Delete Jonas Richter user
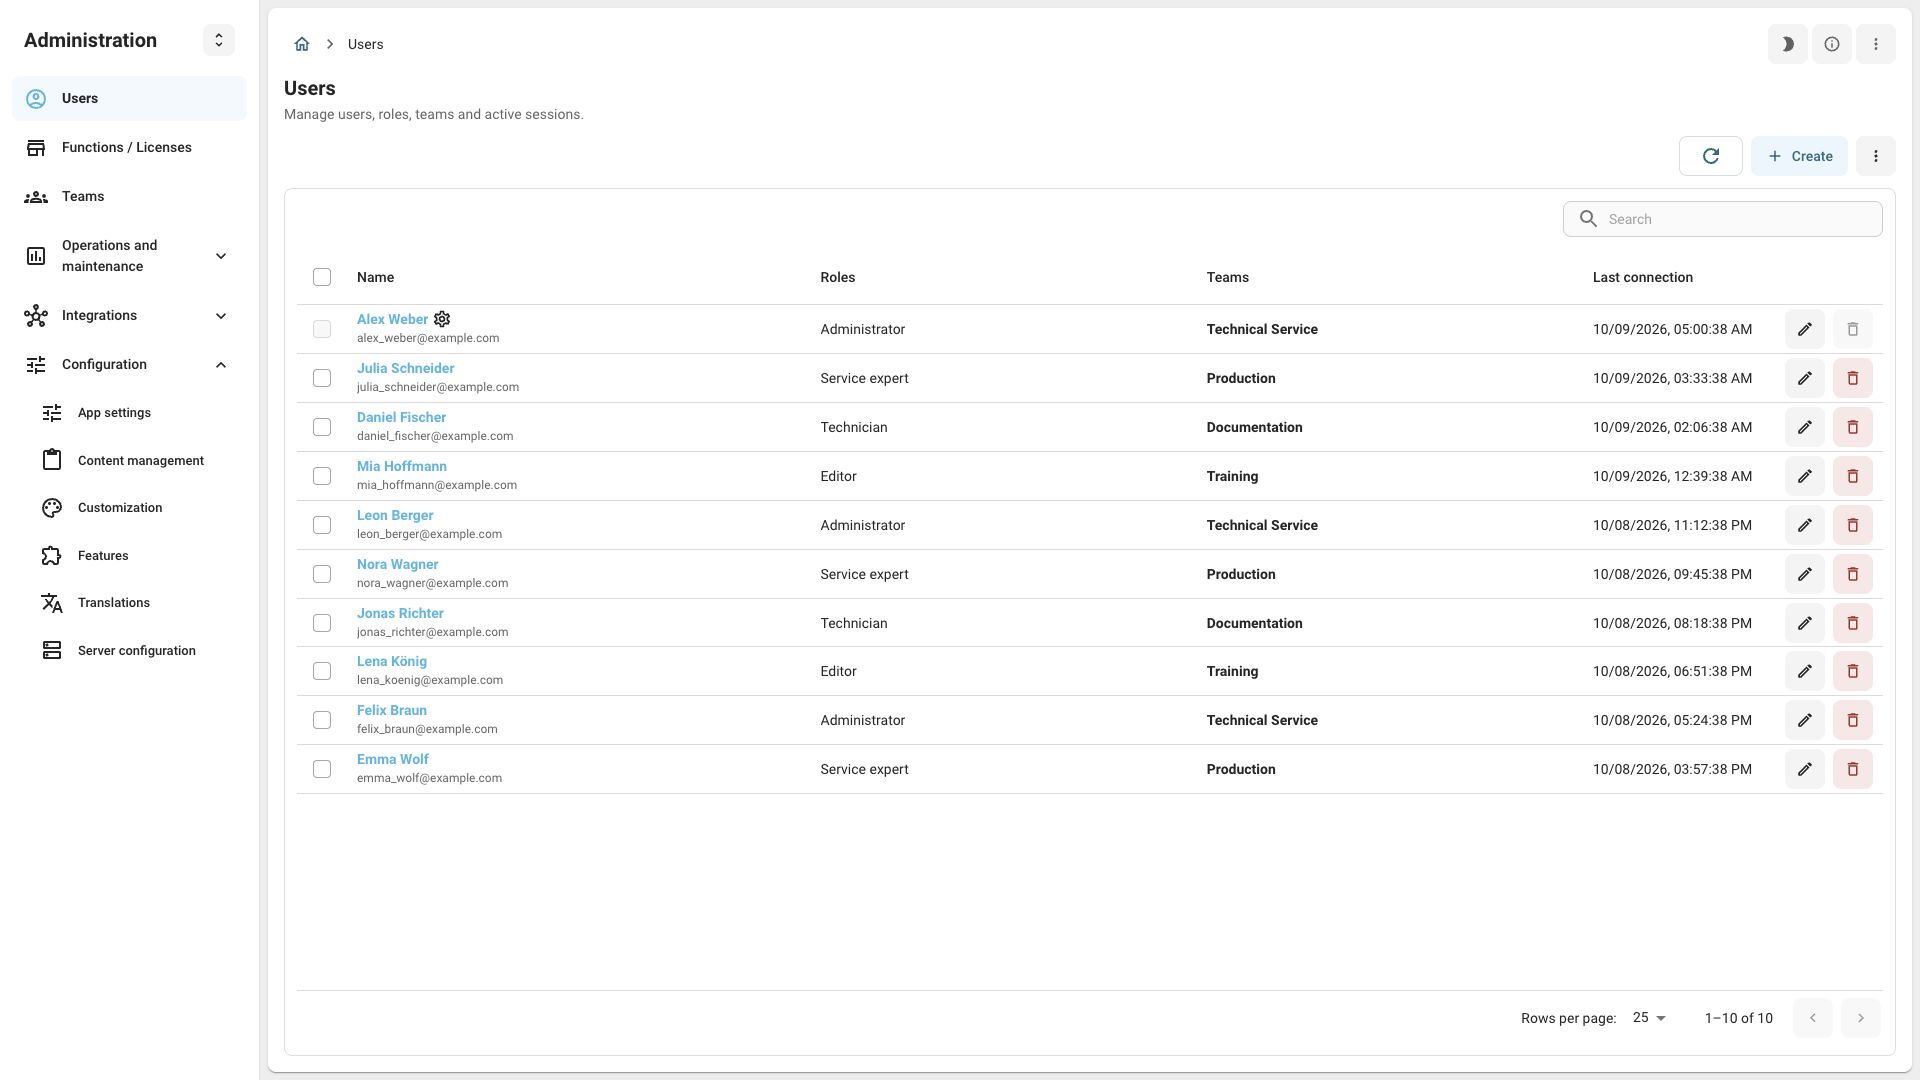 click(x=1852, y=623)
